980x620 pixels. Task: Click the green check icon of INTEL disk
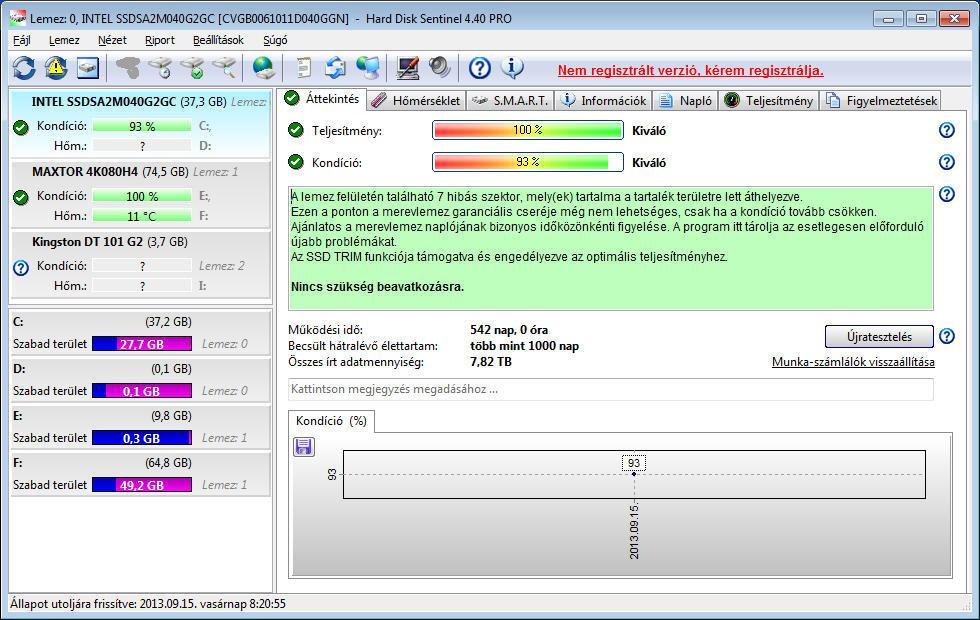point(21,128)
